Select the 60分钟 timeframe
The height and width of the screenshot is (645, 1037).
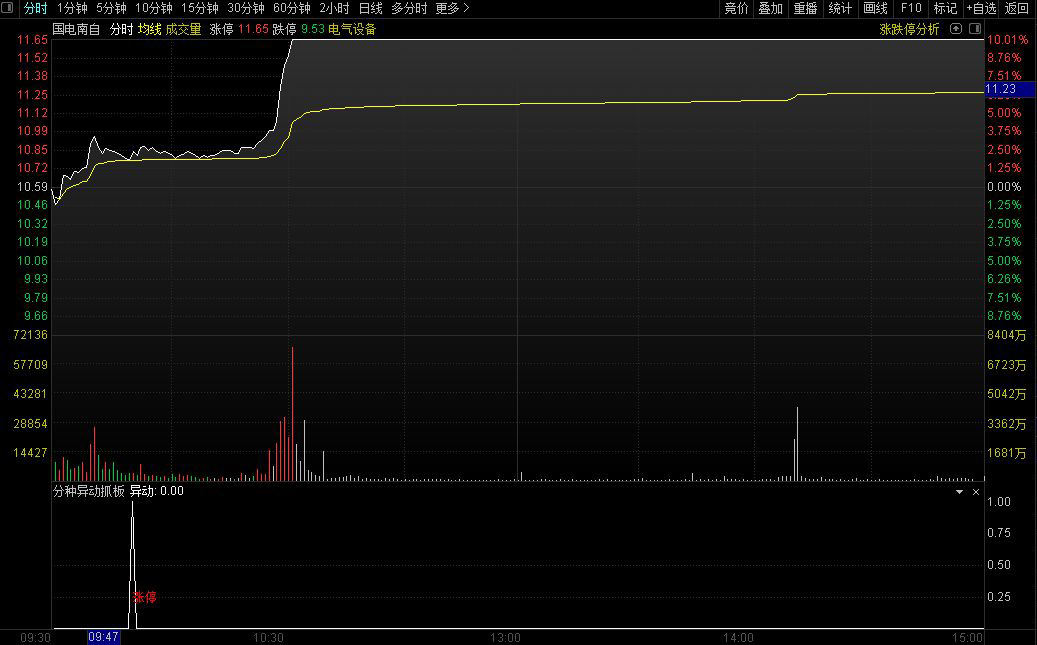click(x=292, y=8)
